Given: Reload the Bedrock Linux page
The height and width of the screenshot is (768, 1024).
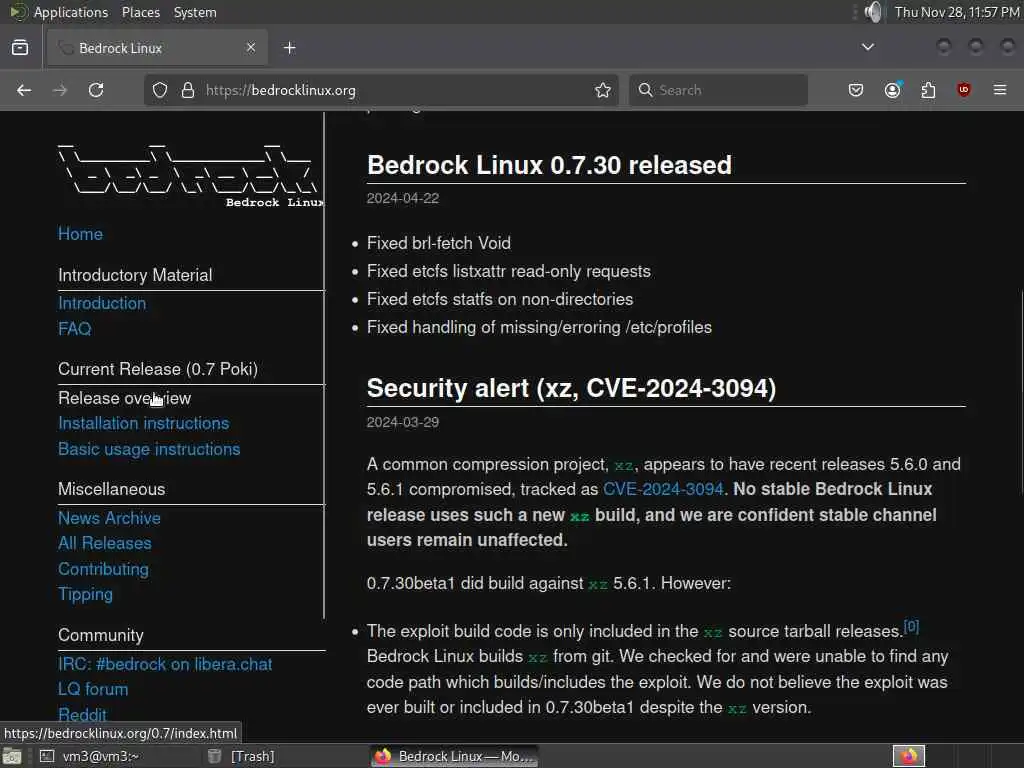Looking at the screenshot, I should pos(96,90).
